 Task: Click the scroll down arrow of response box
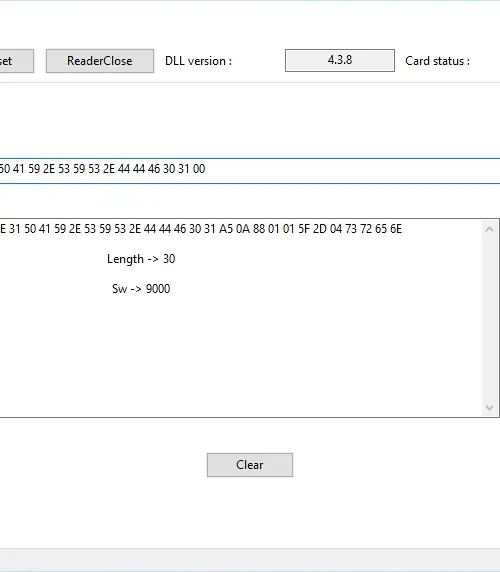(489, 407)
